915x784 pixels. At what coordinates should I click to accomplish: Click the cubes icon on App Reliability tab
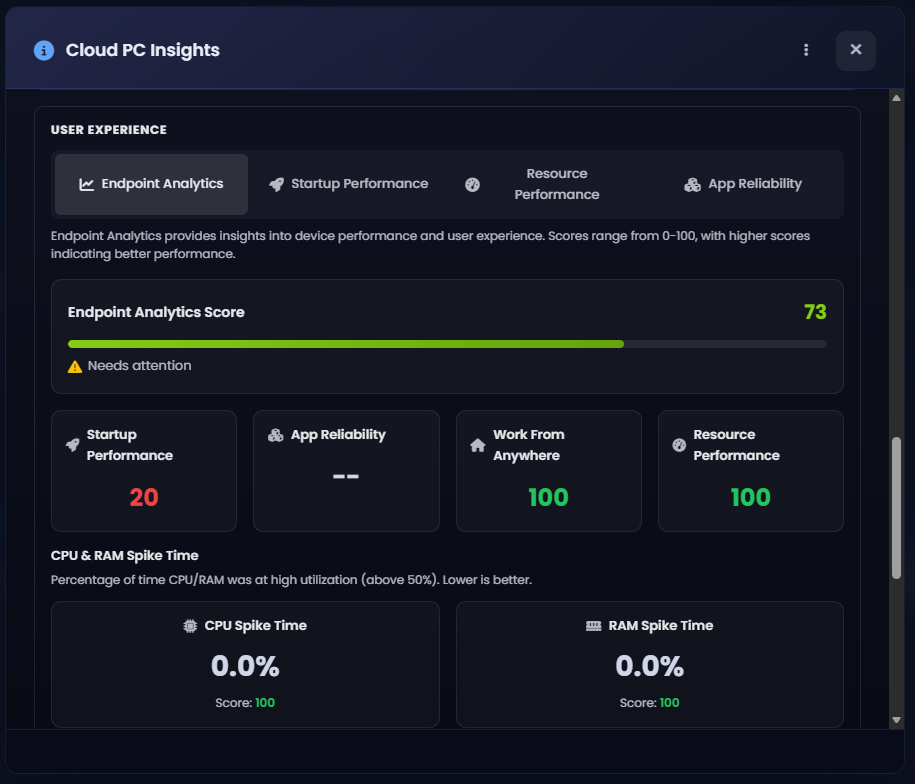(x=692, y=184)
